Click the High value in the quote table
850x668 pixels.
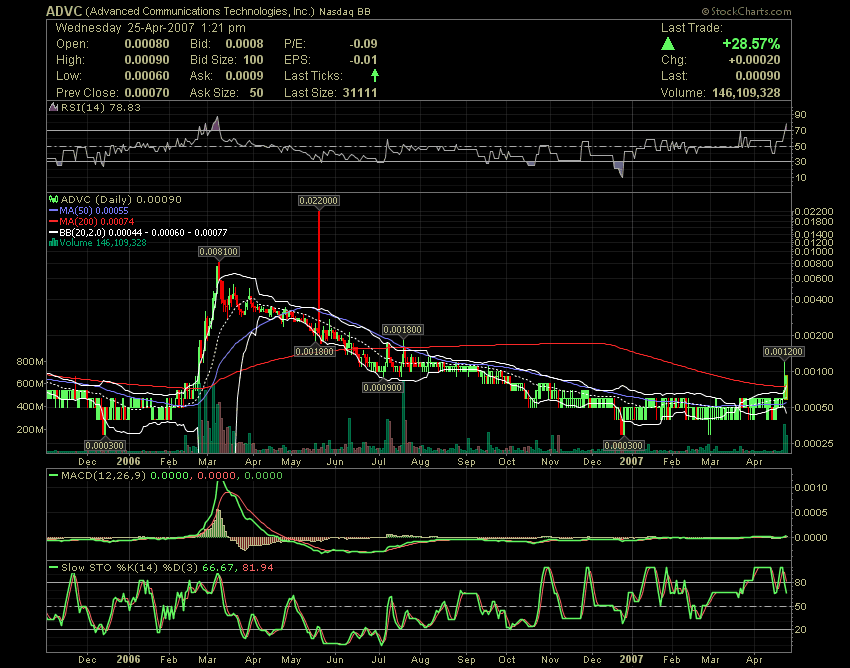tap(147, 60)
